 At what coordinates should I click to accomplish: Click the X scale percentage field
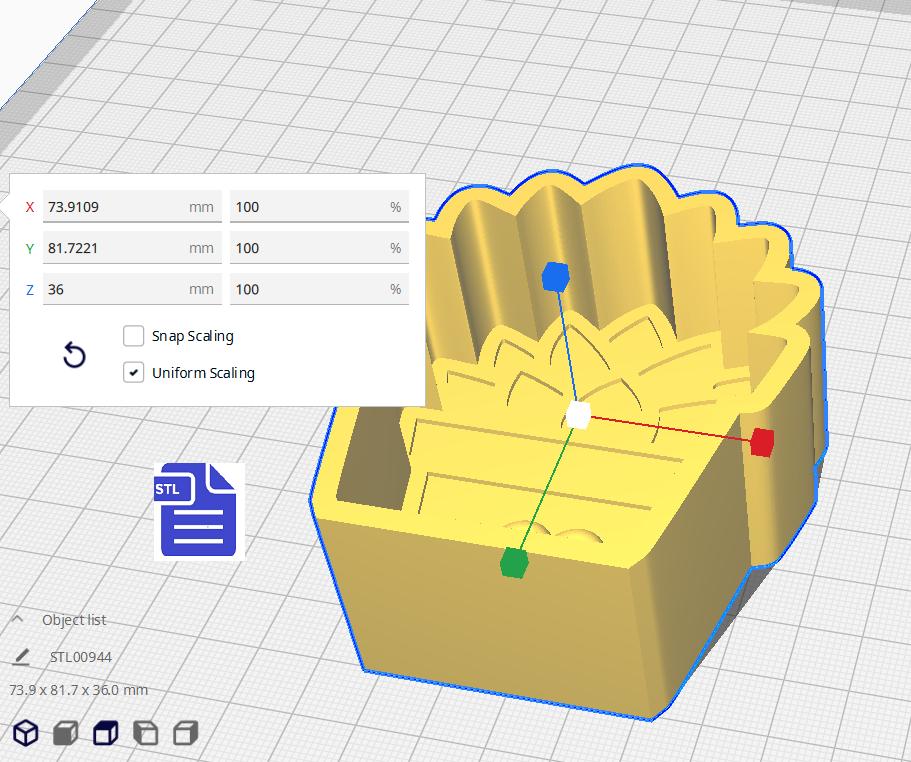pos(320,207)
